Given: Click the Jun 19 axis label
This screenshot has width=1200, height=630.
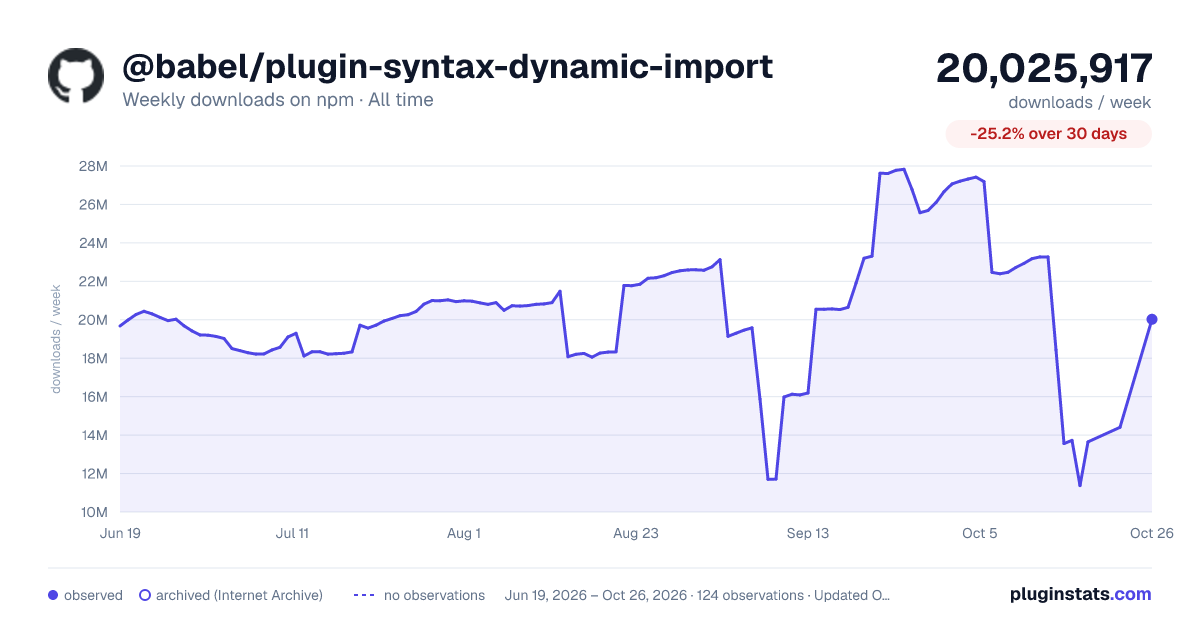Looking at the screenshot, I should click(x=120, y=533).
